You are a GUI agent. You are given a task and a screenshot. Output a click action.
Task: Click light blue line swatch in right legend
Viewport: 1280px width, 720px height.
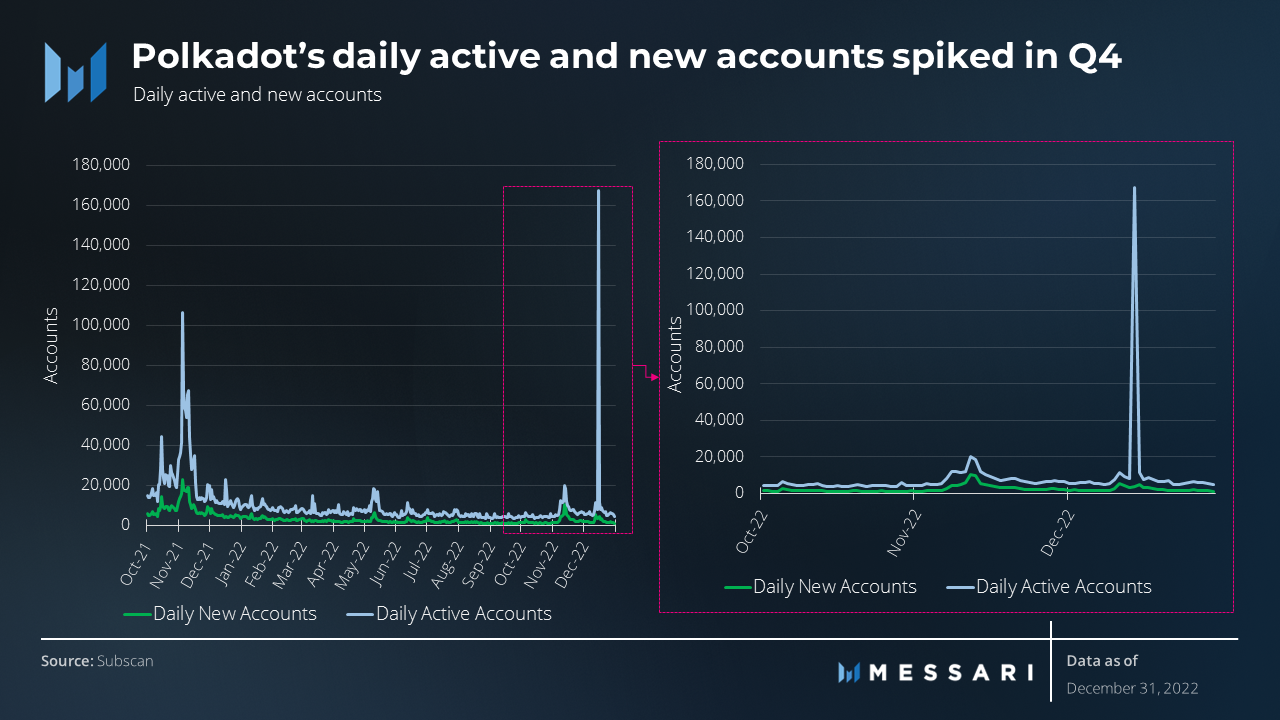point(960,587)
